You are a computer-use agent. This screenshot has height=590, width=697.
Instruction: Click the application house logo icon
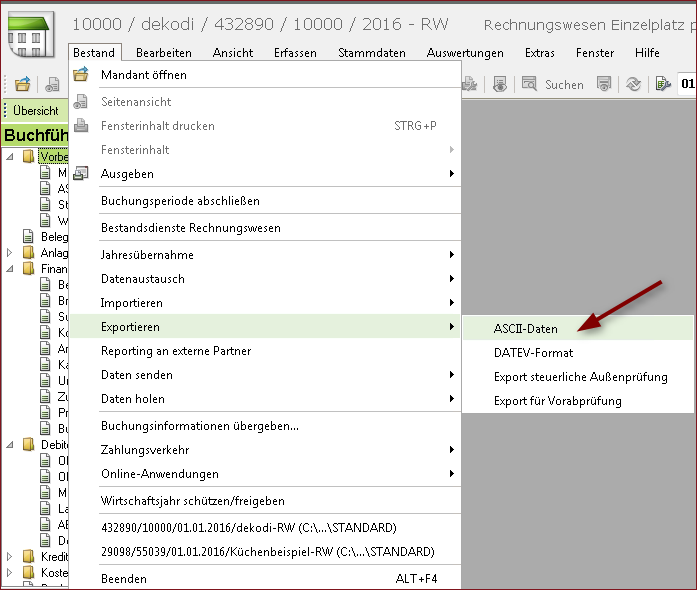[30, 36]
